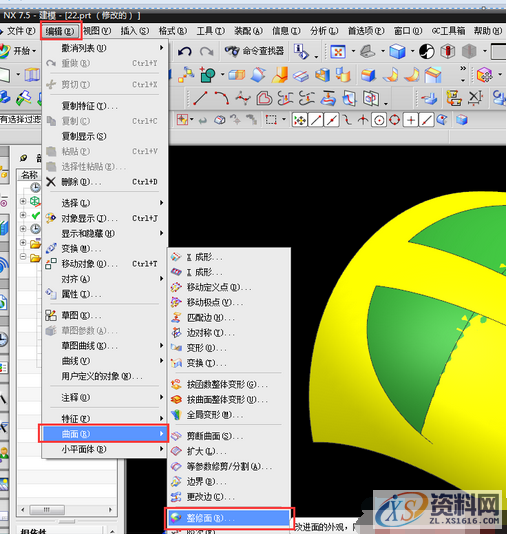This screenshot has height=534, width=507.
Task: Expand the 草图曲线(K) submenu
Action: point(105,346)
